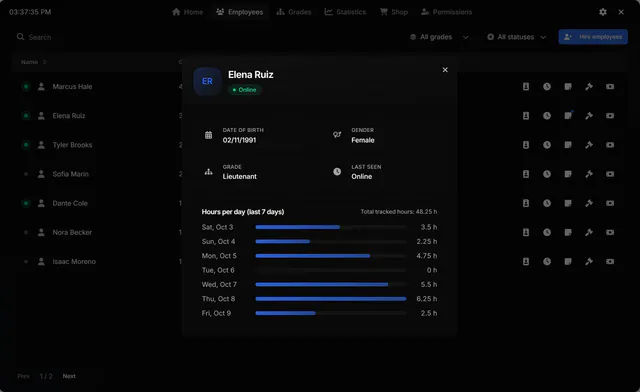Viewport: 640px width, 392px height.
Task: Click money icon for Marcus Hale
Action: [610, 87]
